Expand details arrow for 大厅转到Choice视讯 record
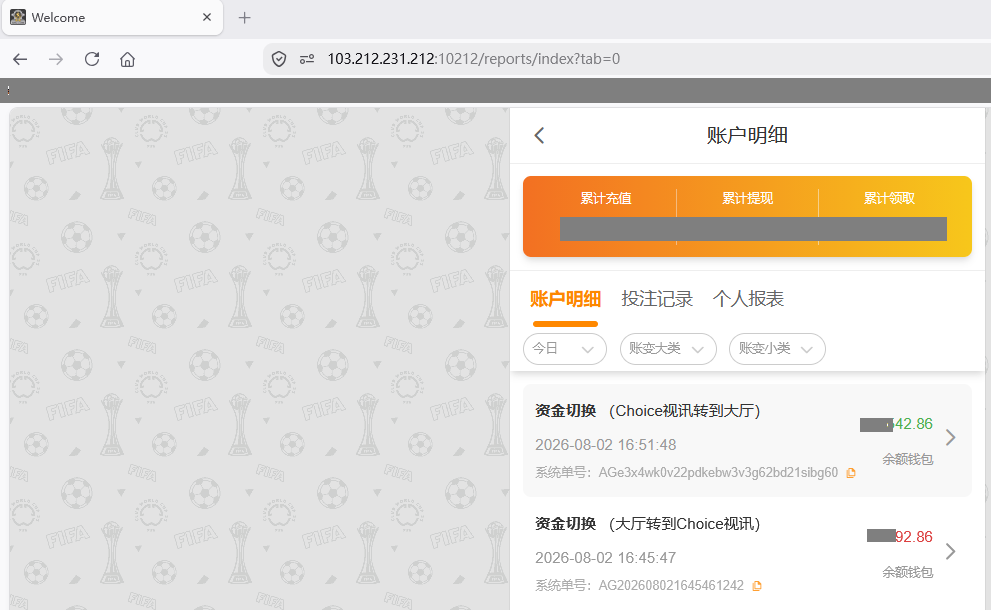991x610 pixels. [x=950, y=551]
